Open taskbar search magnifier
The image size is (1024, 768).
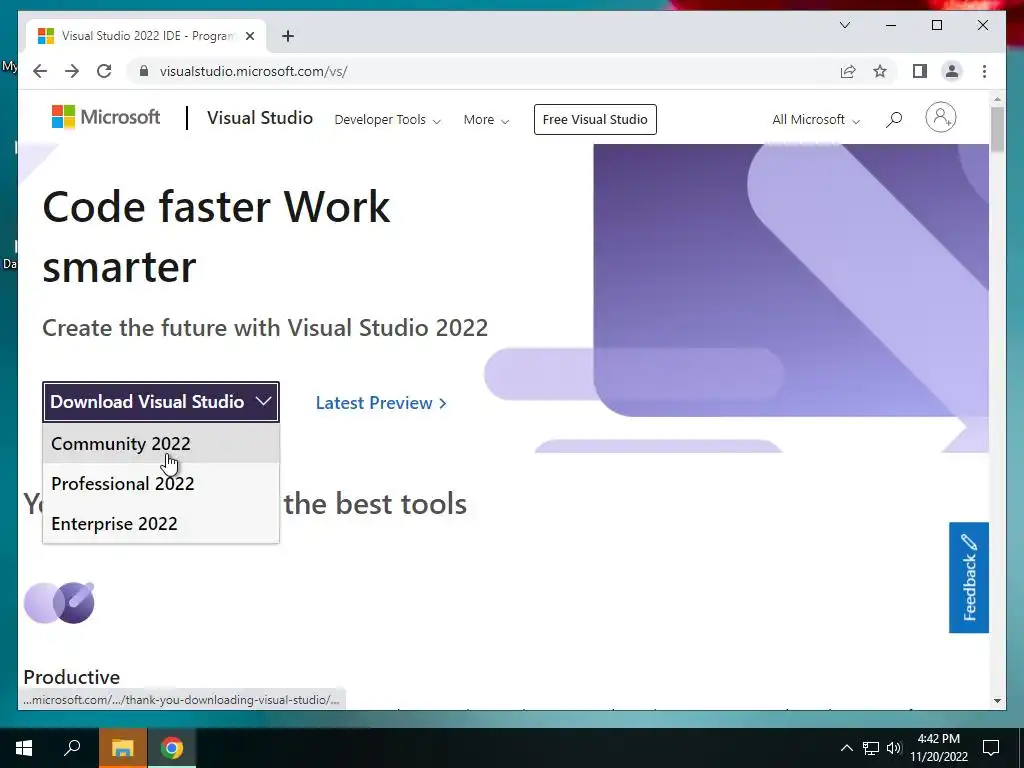click(x=72, y=748)
